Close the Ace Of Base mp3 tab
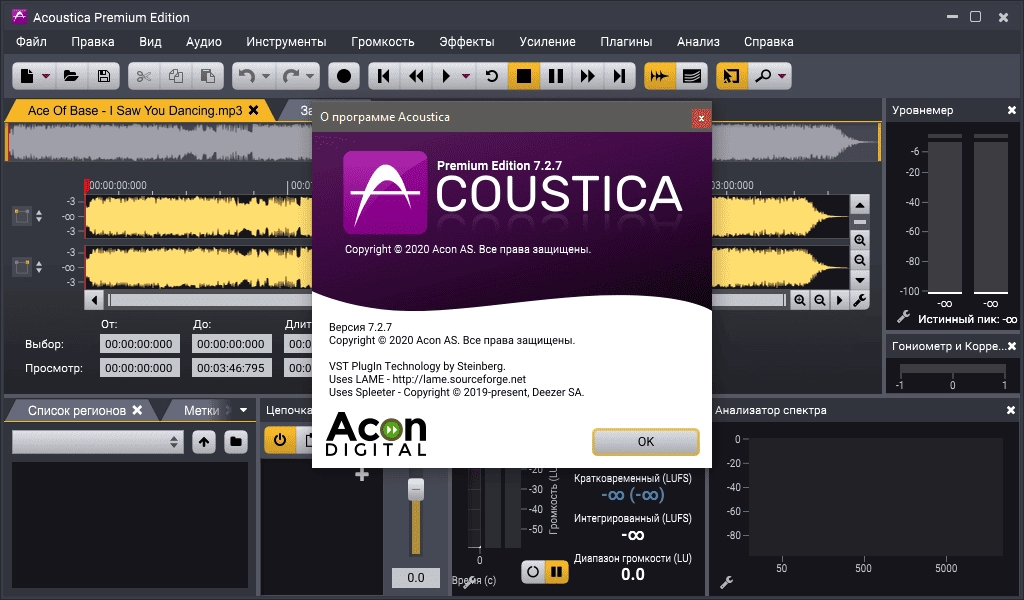The height and width of the screenshot is (600, 1024). pyautogui.click(x=253, y=110)
